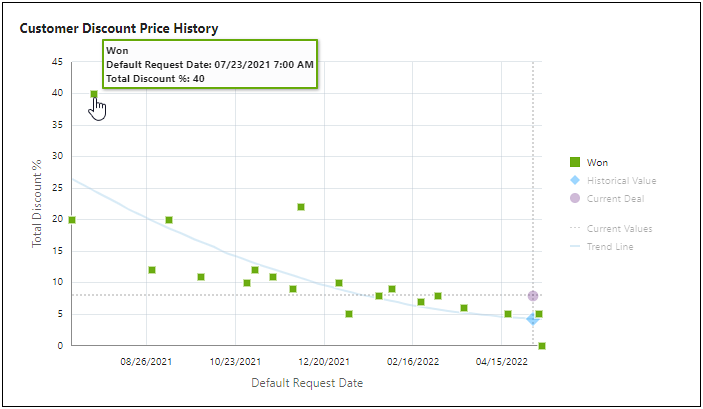Click the 30 y-axis label
The height and width of the screenshot is (409, 703).
tap(57, 156)
